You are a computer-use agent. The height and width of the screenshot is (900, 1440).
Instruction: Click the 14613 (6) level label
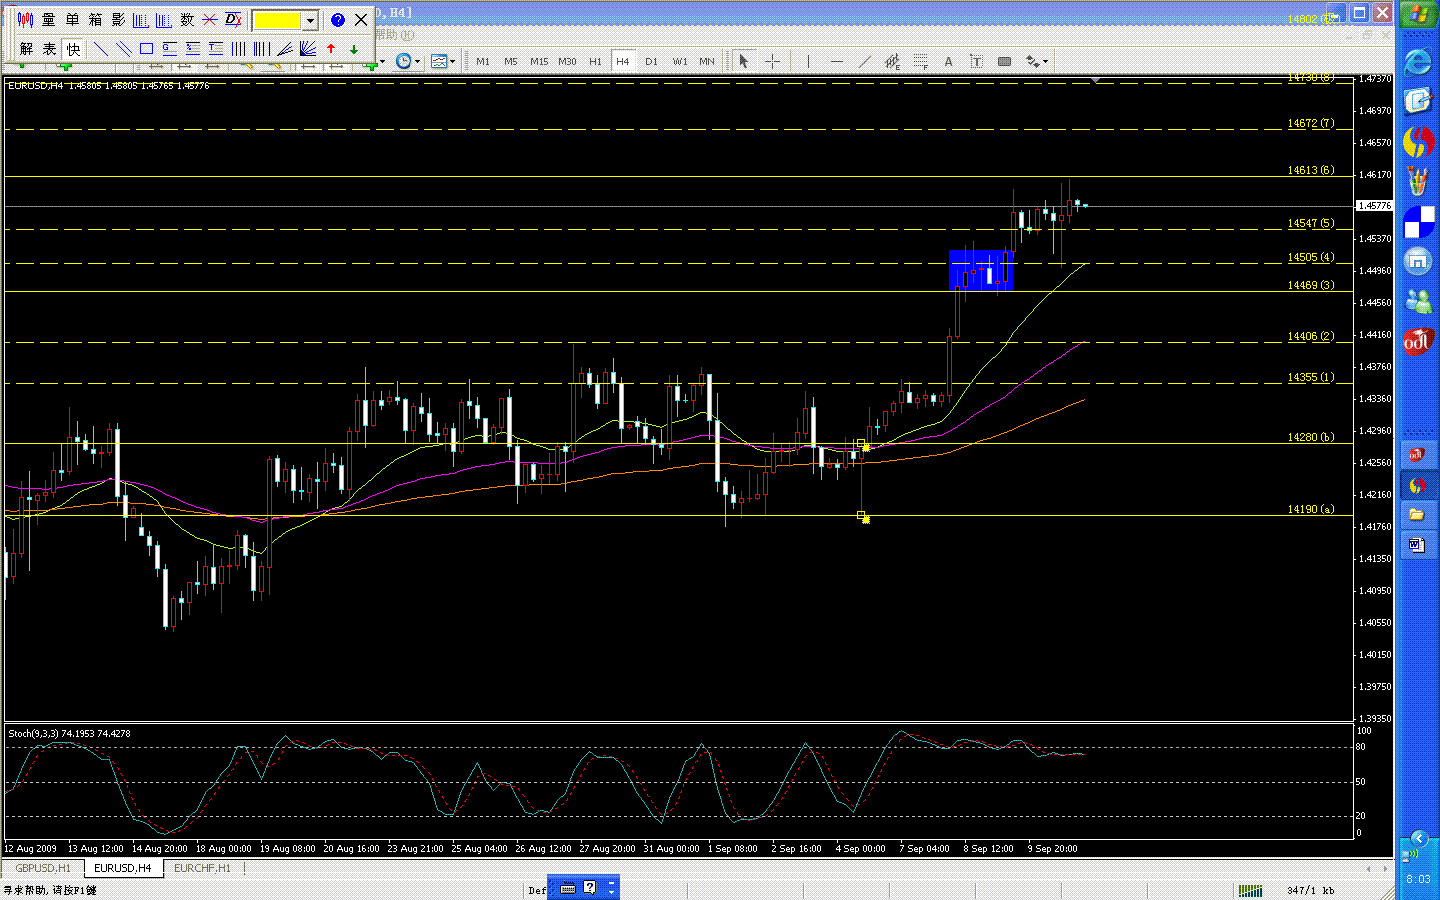tap(1311, 170)
